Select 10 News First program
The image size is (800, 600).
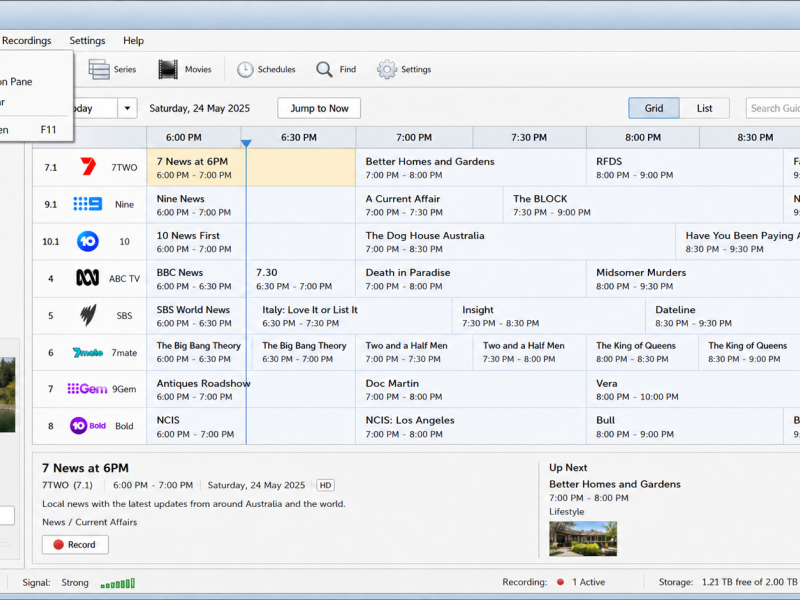[251, 242]
